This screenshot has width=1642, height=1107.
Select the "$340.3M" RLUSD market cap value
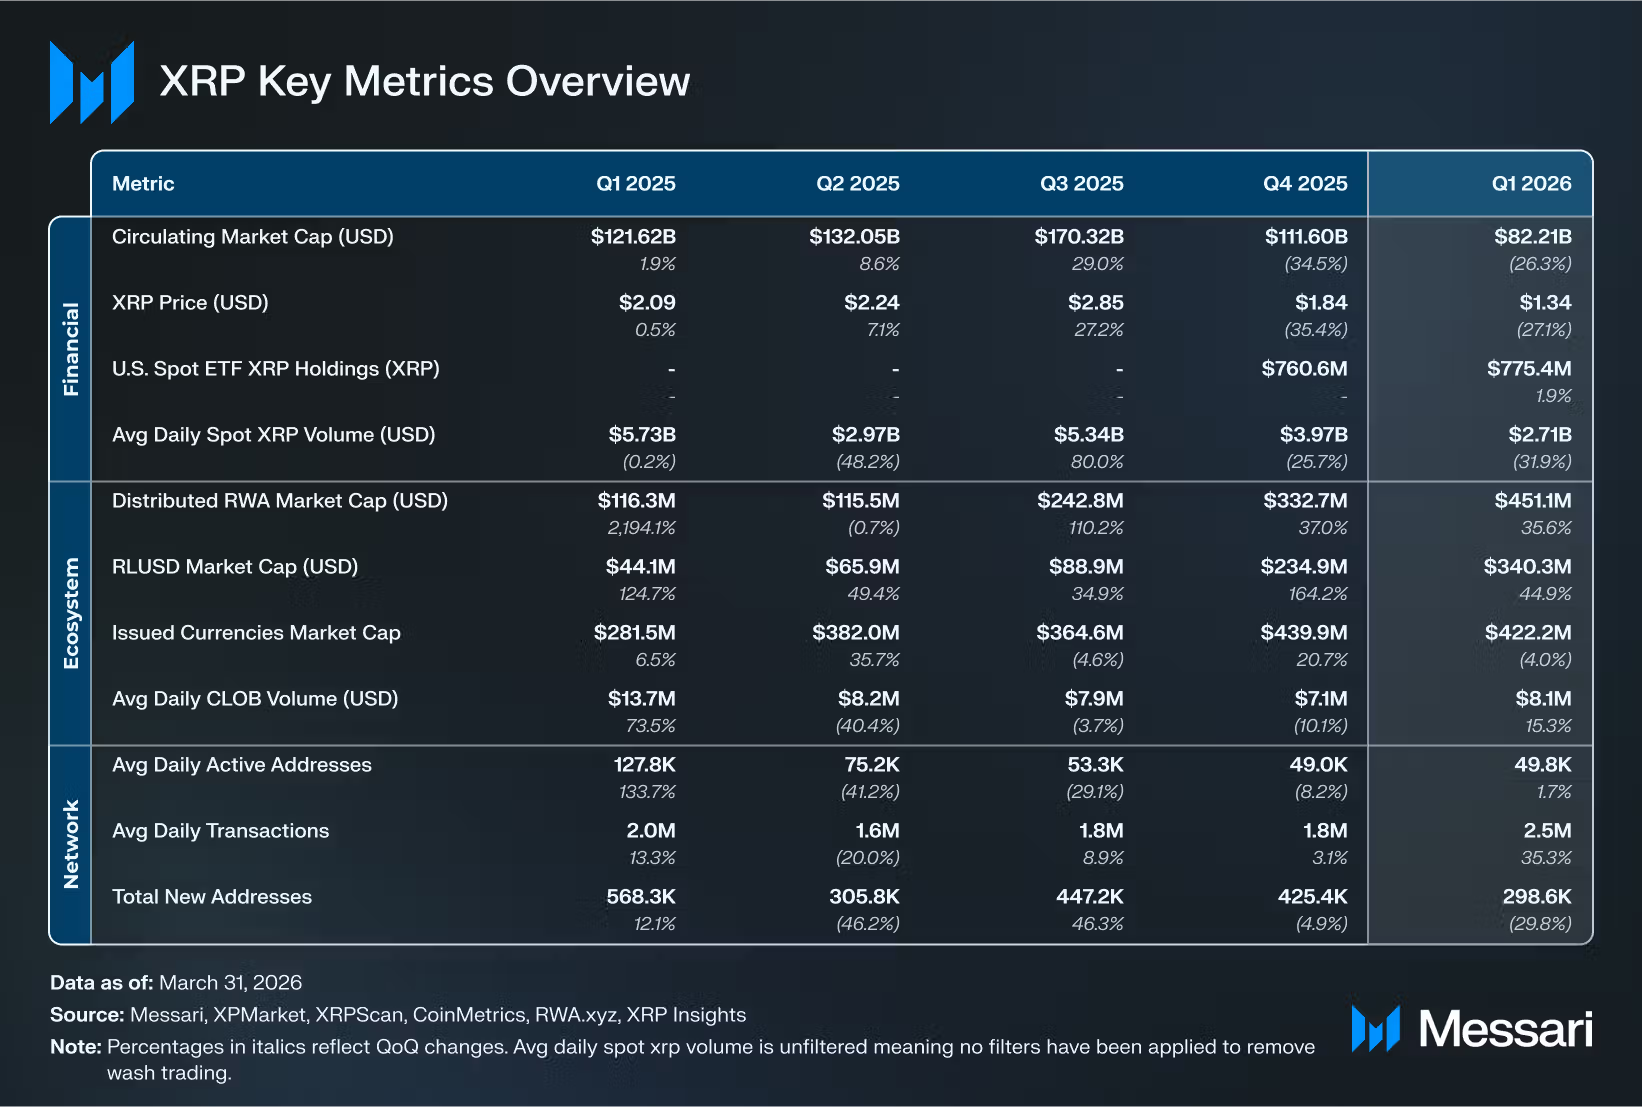point(1528,567)
